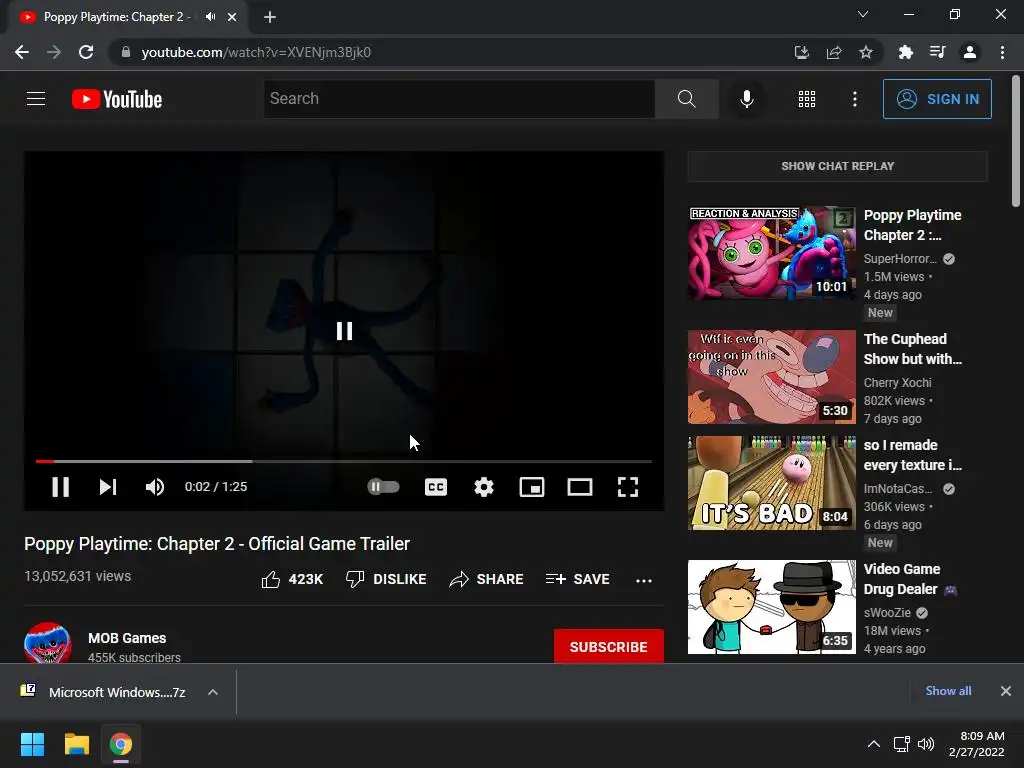
Task: Open 'so I remade every texture' title
Action: click(x=912, y=455)
